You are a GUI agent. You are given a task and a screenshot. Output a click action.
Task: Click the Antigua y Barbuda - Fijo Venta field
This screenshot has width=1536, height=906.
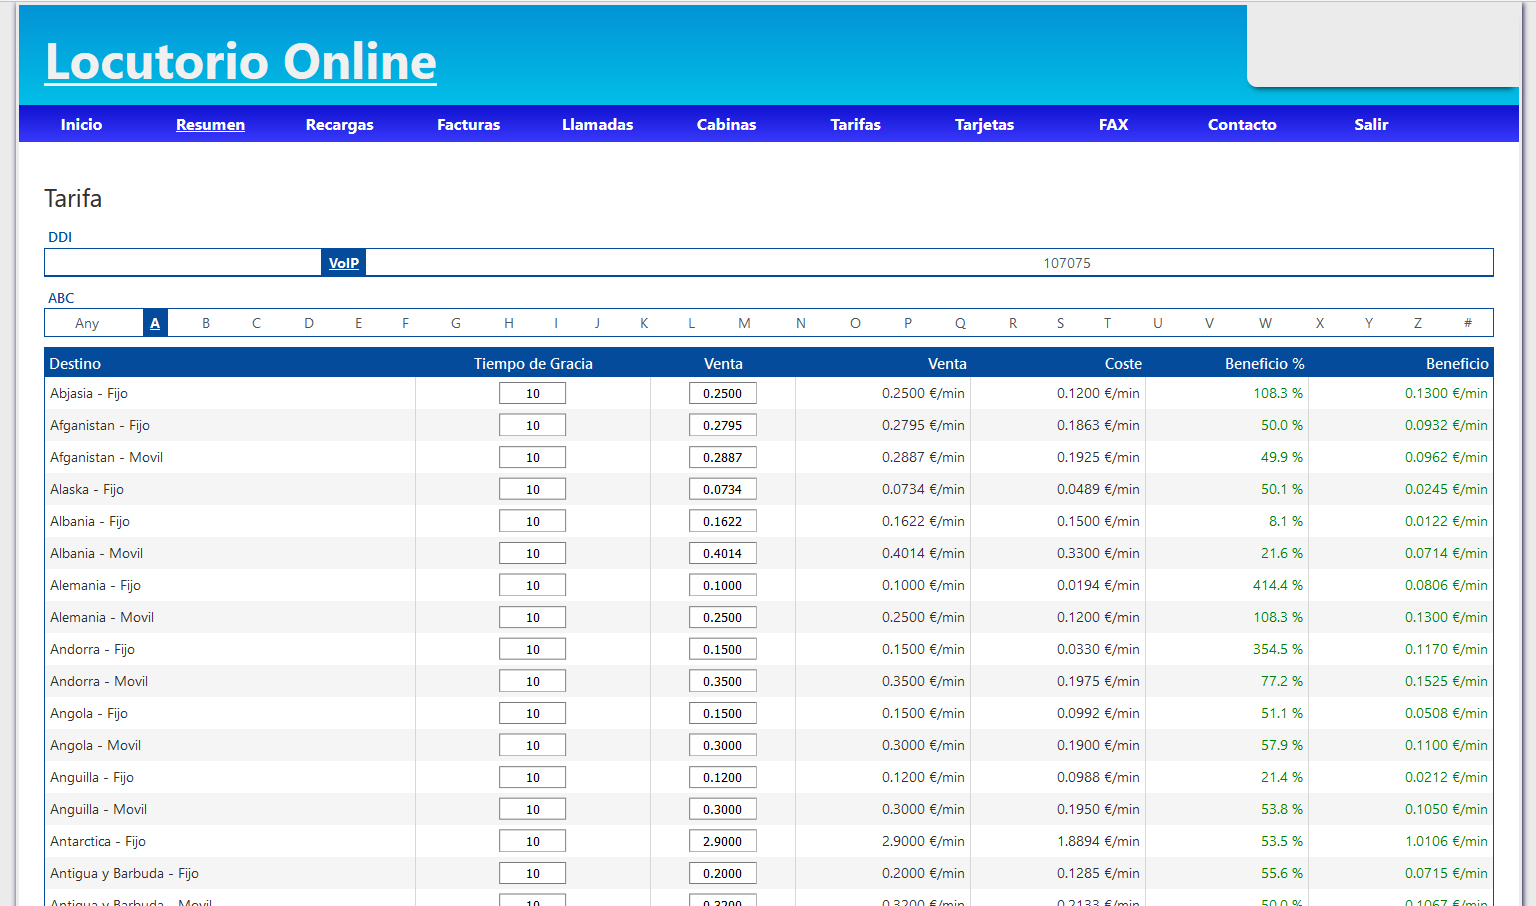pos(723,873)
